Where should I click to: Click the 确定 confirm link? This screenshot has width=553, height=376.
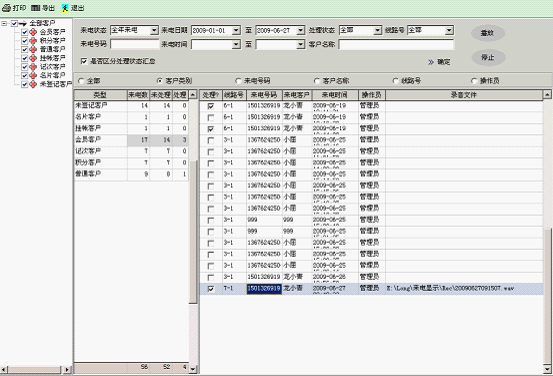point(444,62)
